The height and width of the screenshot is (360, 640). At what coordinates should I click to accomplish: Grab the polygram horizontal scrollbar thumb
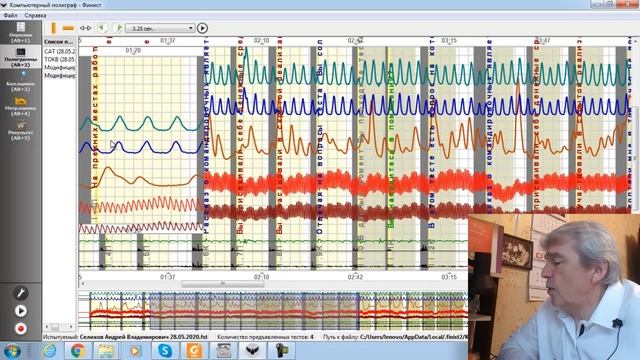[222, 283]
